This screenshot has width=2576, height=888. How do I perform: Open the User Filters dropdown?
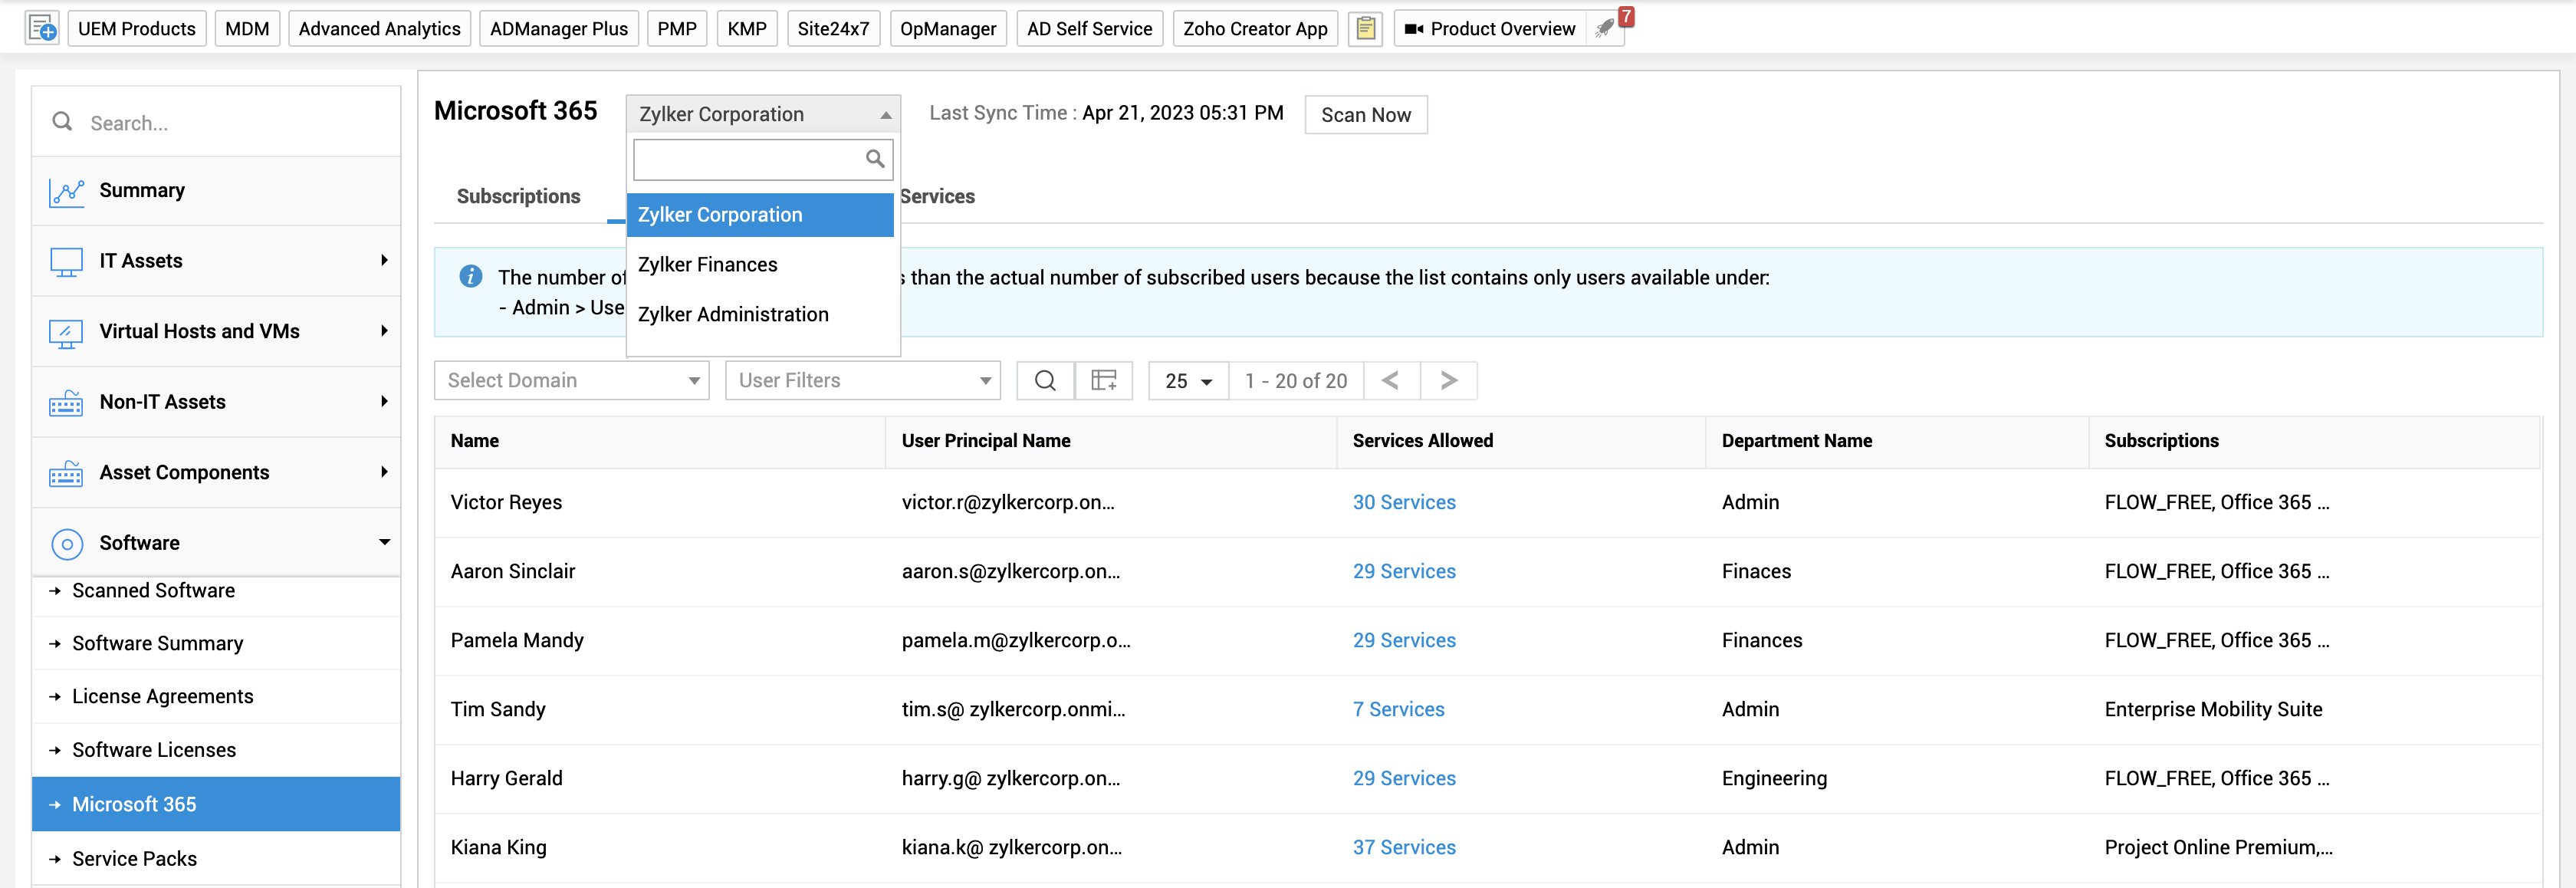click(x=862, y=380)
